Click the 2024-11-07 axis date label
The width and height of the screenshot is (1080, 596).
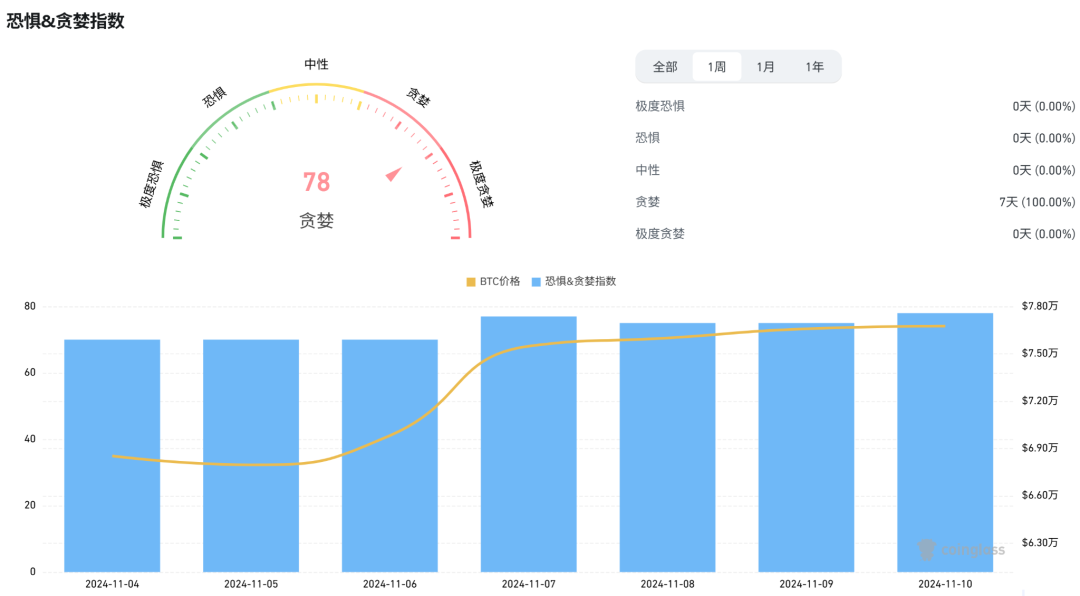(x=528, y=584)
